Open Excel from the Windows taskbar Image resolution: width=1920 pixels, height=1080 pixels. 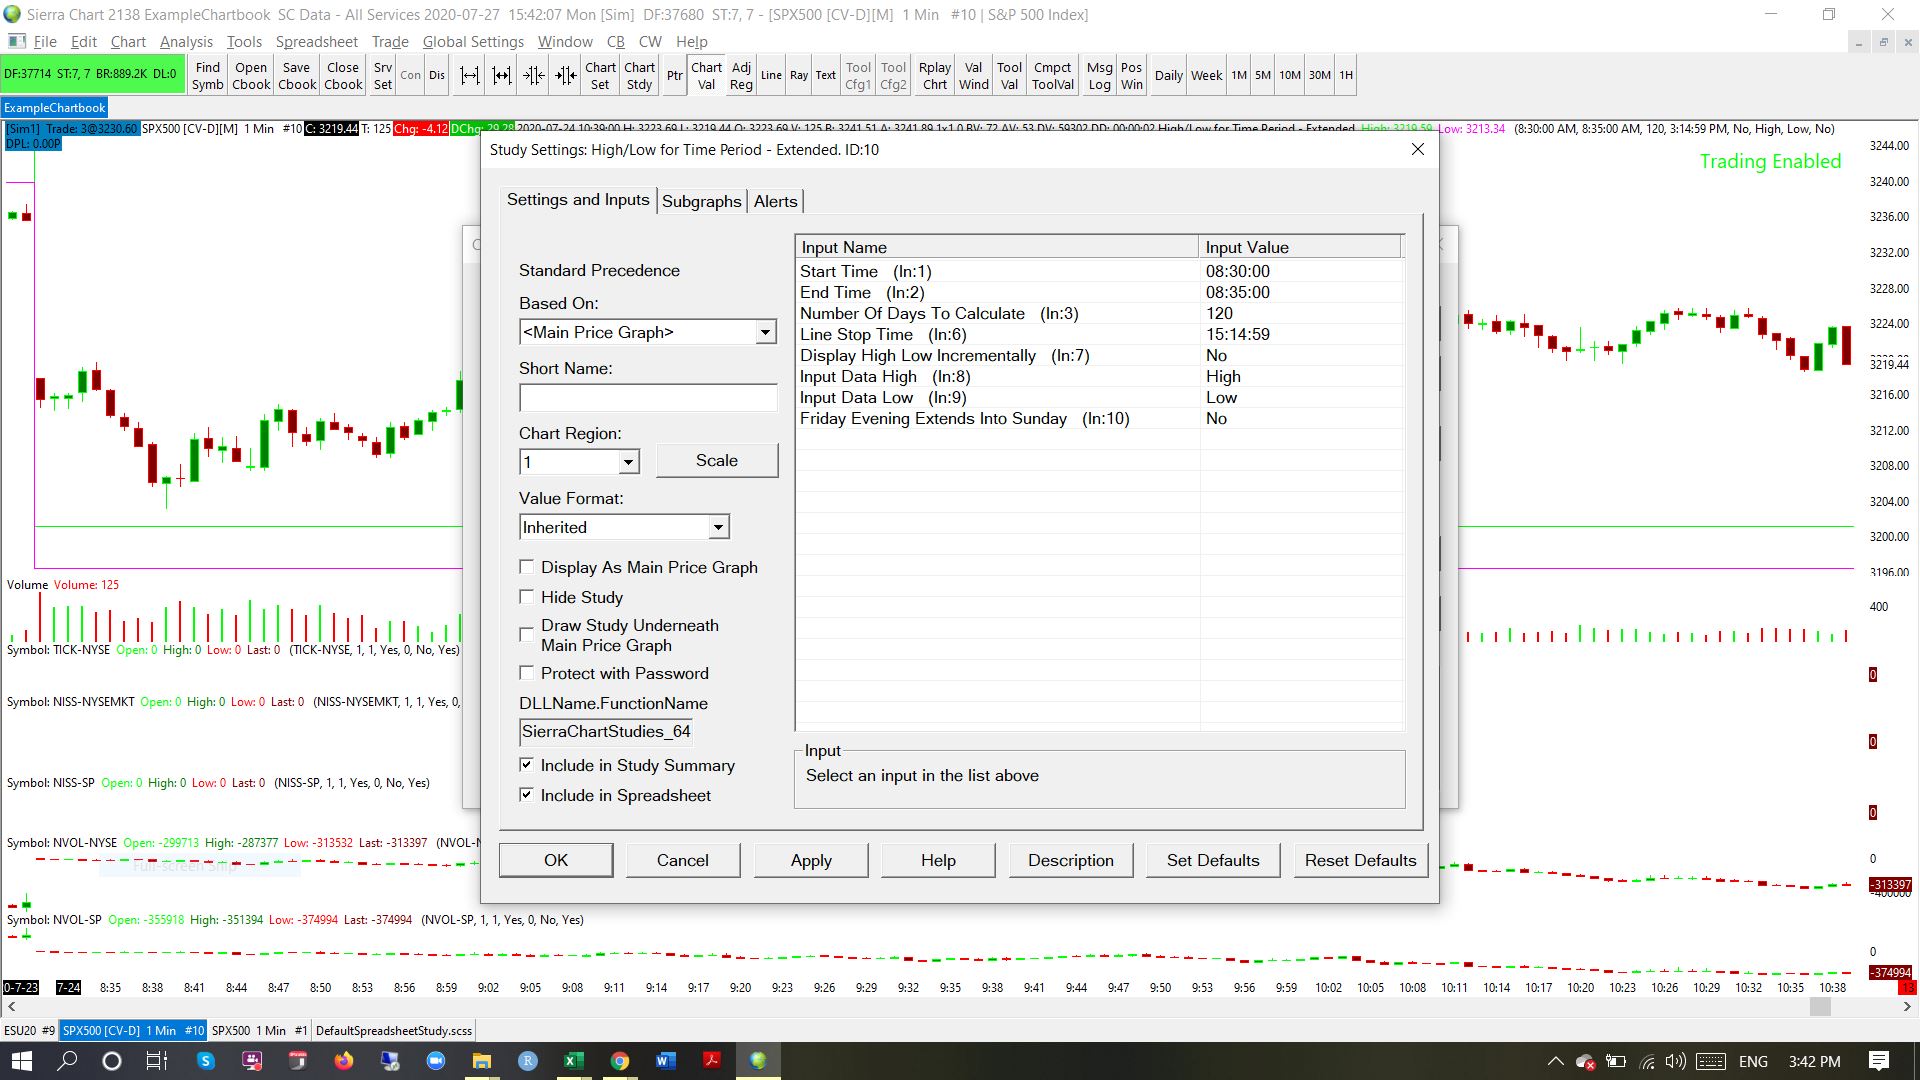(573, 1061)
